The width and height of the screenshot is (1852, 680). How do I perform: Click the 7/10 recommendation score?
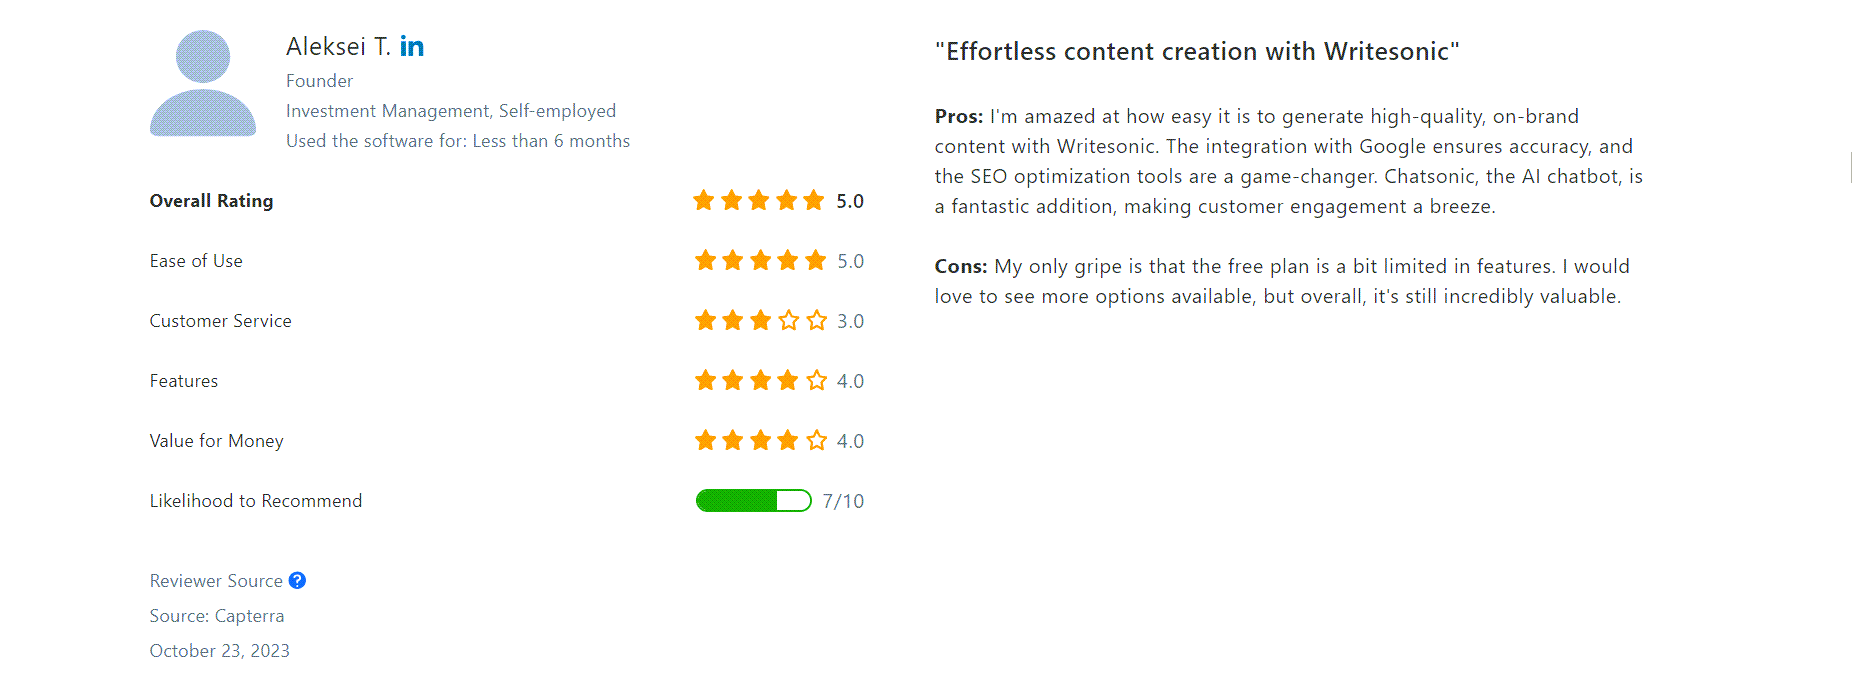(843, 501)
